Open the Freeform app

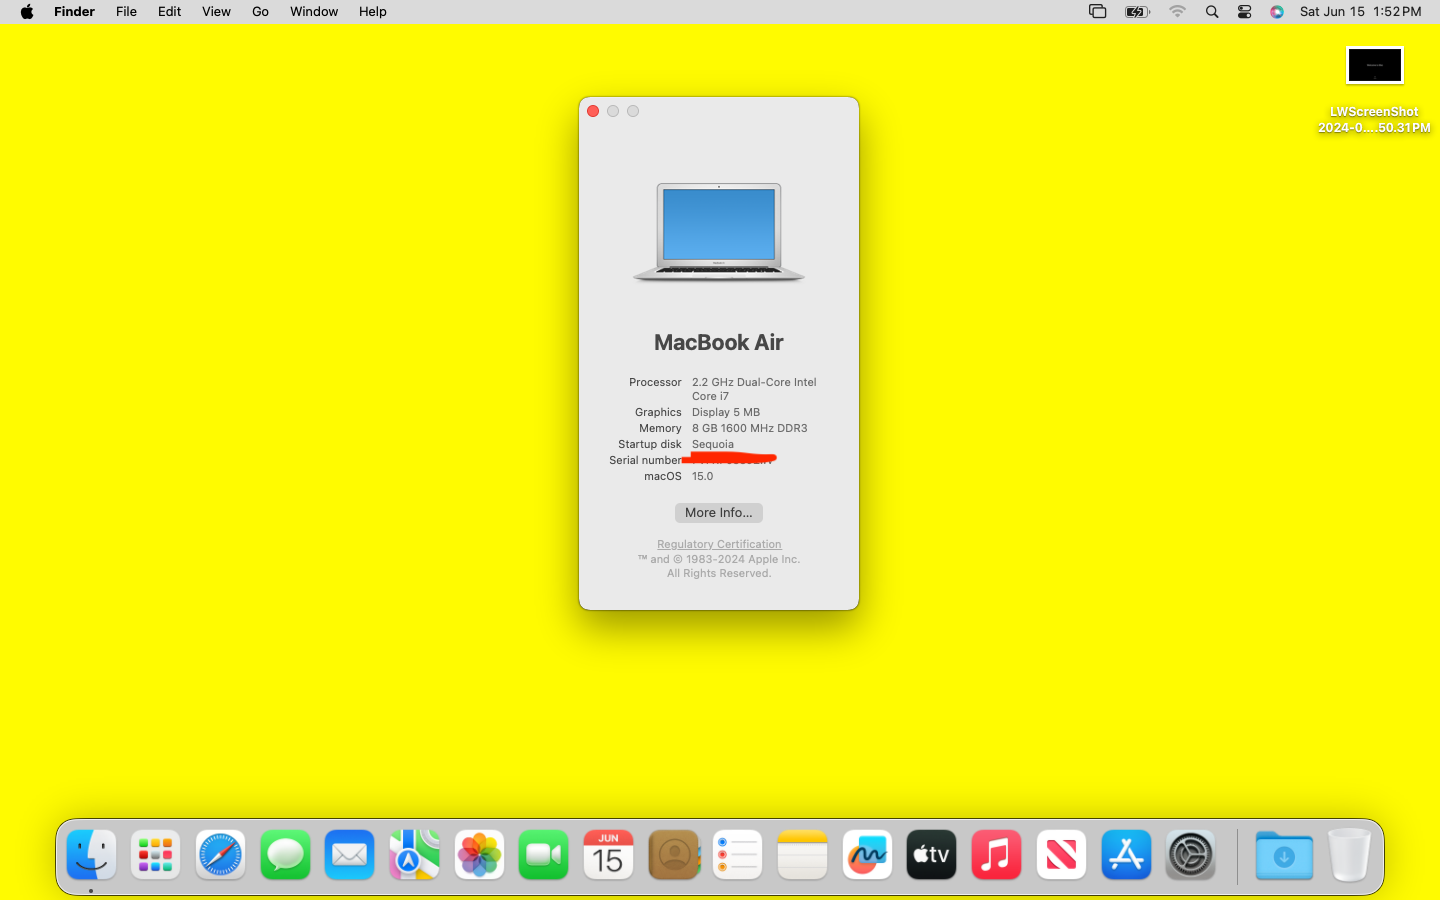click(867, 855)
